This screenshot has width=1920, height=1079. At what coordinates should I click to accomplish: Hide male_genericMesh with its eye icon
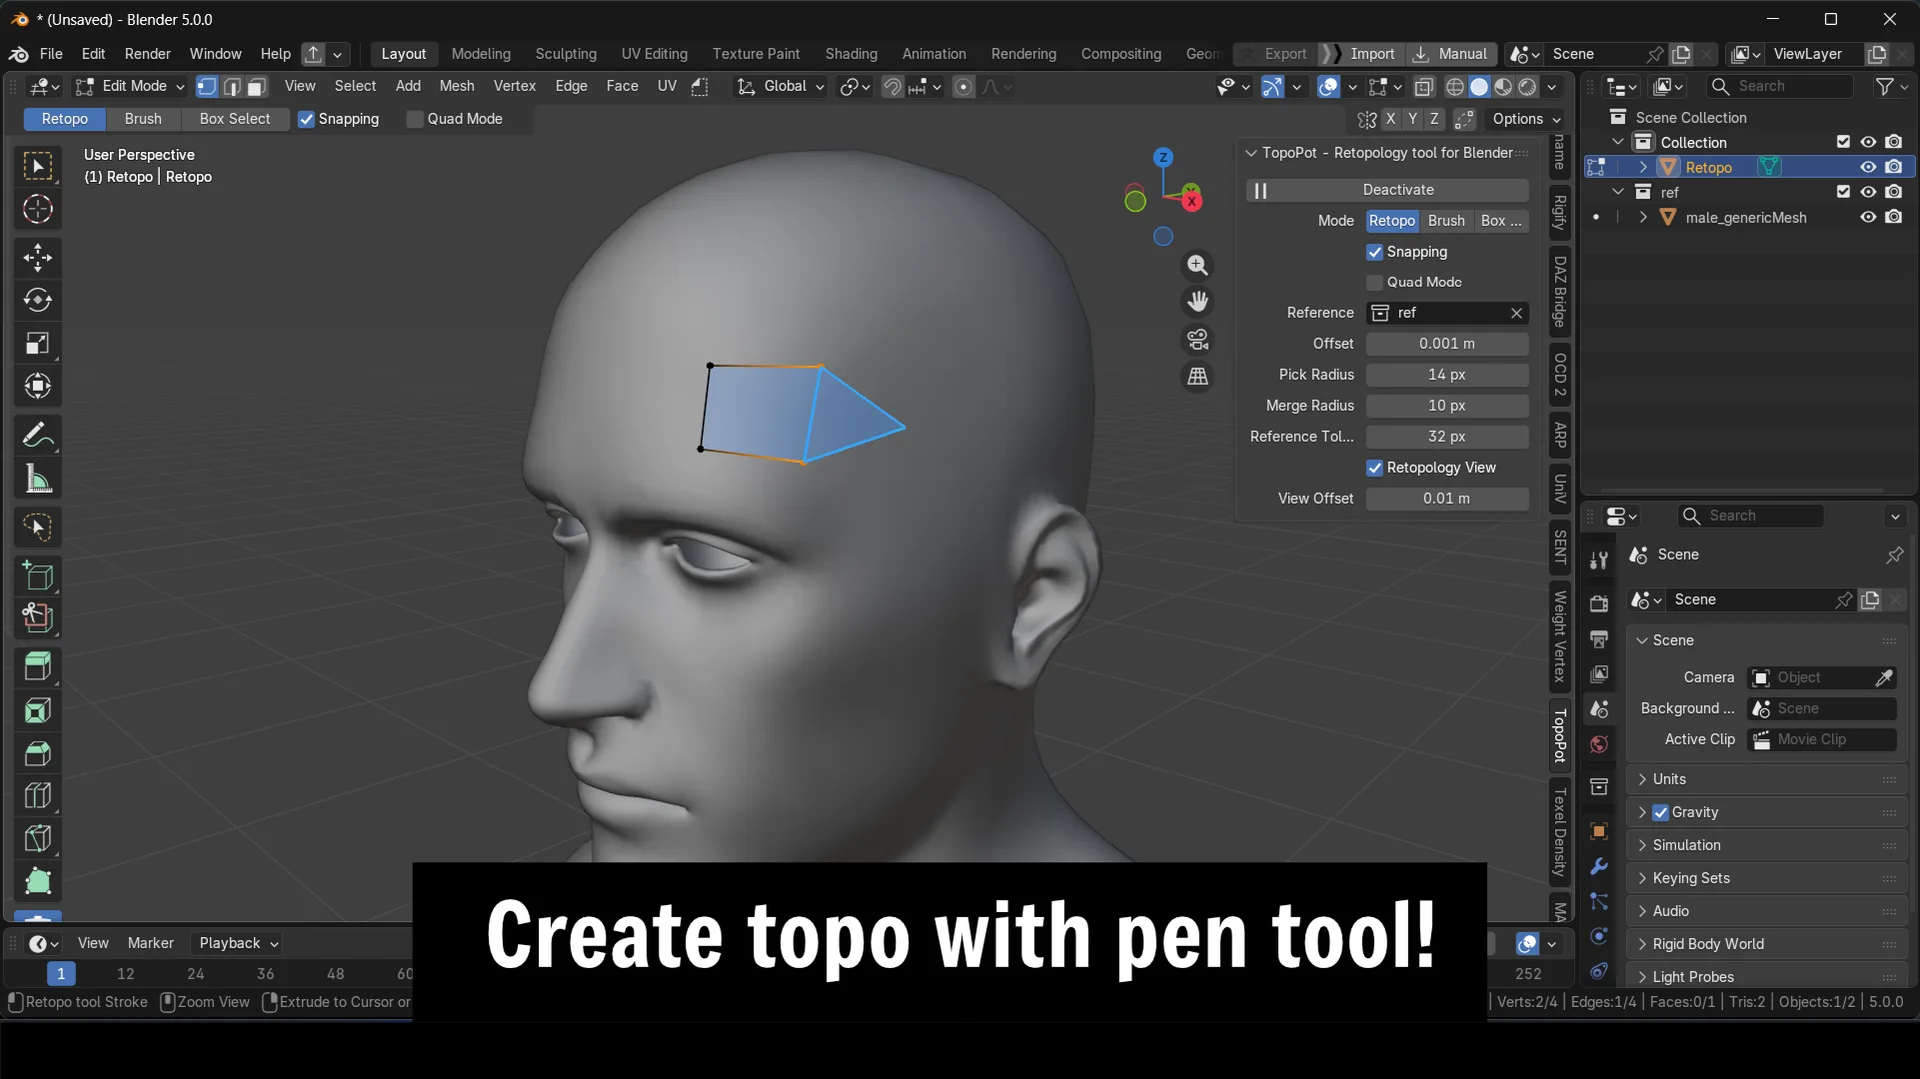(x=1868, y=217)
